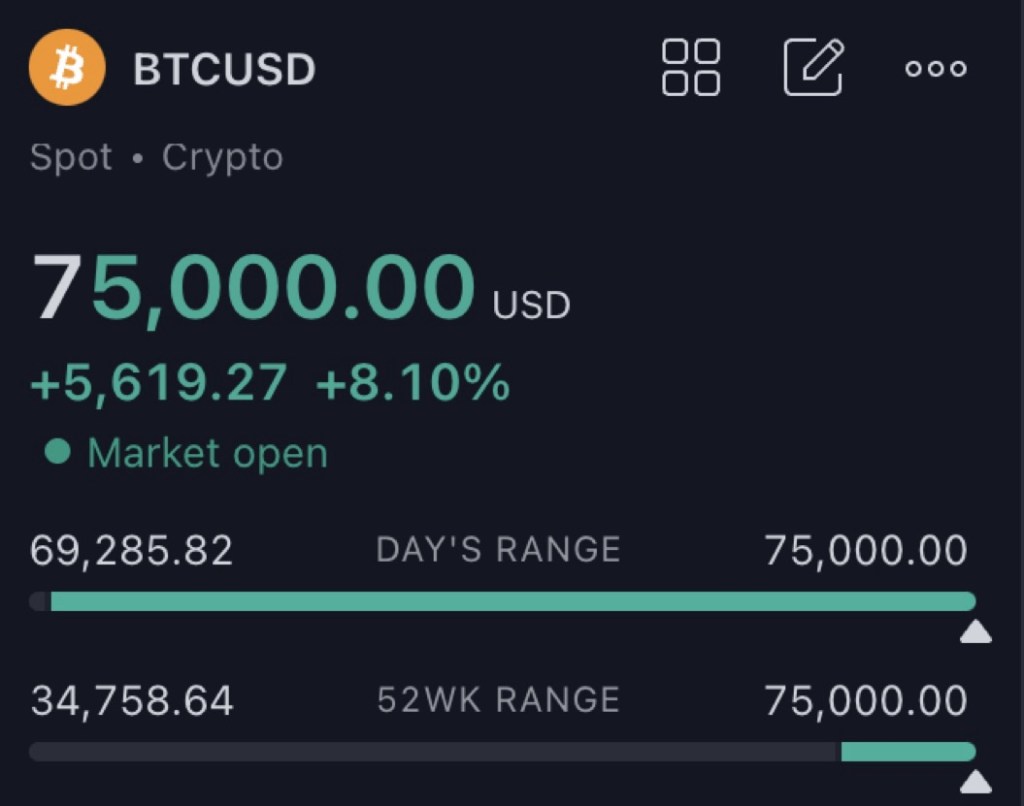Click the Spot label text

pos(71,158)
